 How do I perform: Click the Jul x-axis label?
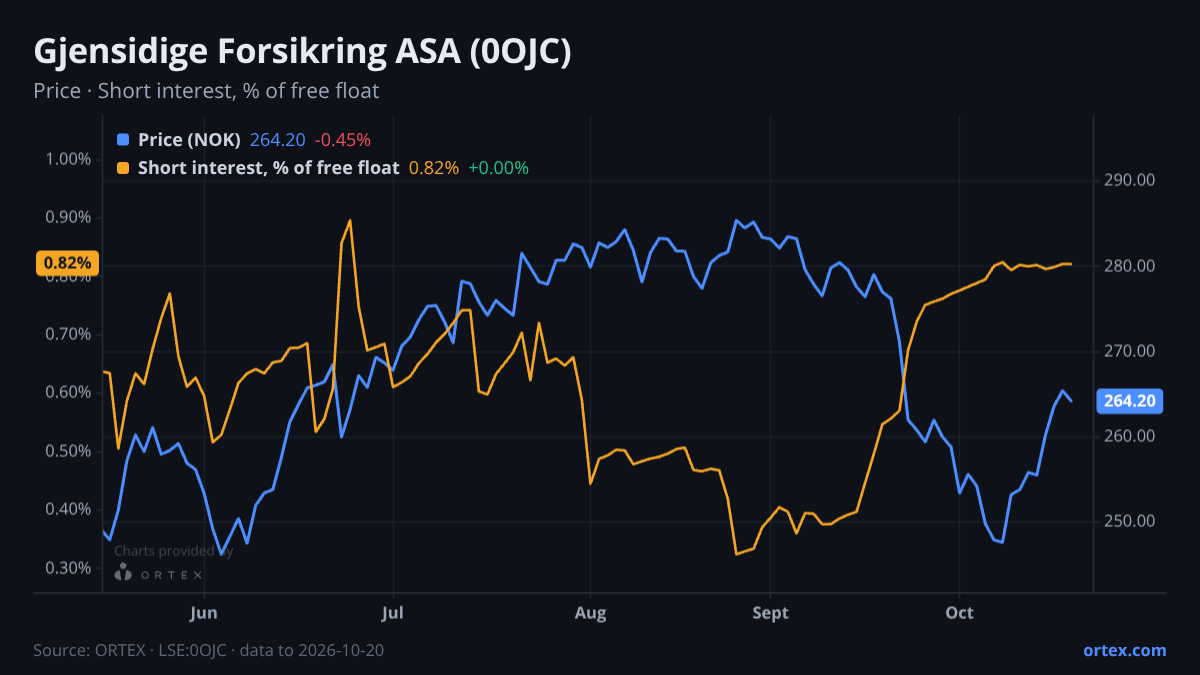(x=393, y=611)
